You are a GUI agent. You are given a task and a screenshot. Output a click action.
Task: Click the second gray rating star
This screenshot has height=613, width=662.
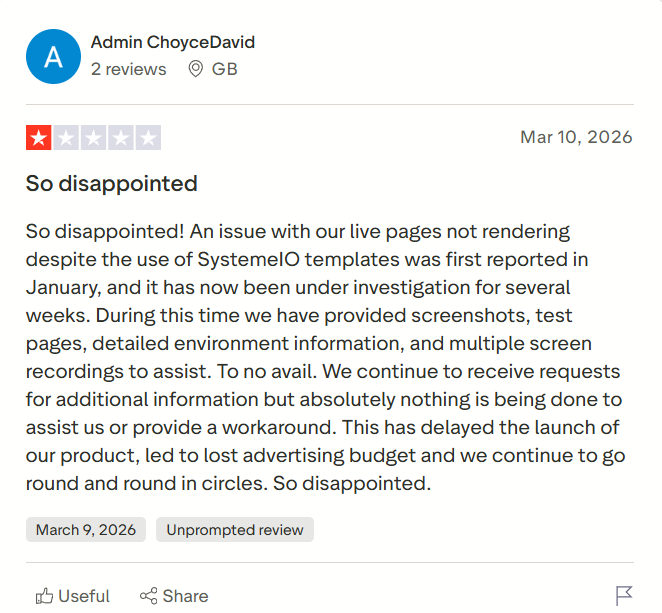(66, 138)
